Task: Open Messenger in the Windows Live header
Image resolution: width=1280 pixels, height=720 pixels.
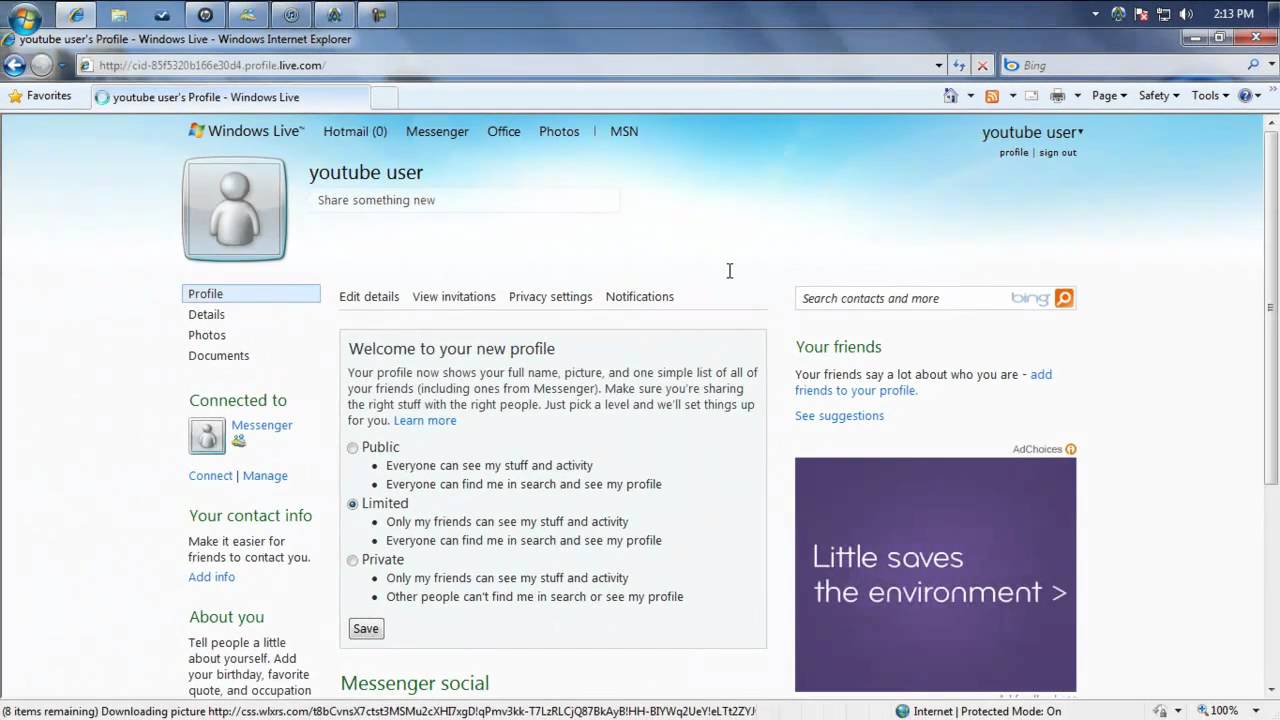Action: click(x=437, y=131)
